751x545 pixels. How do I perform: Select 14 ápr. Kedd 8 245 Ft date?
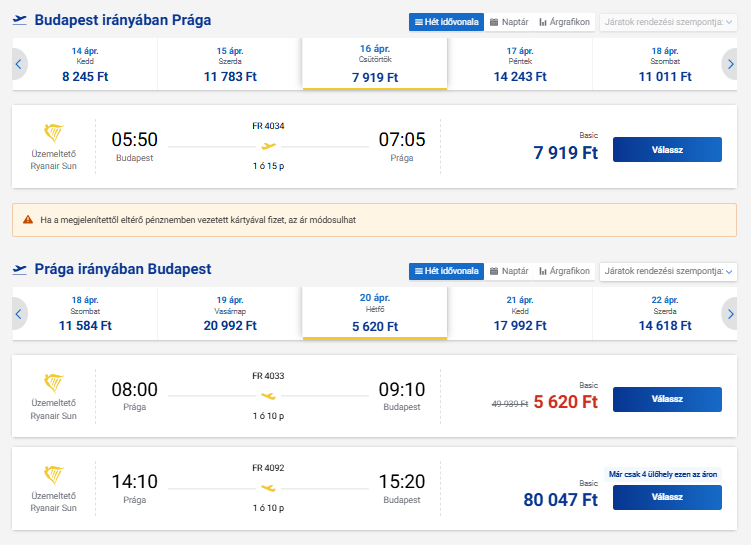click(x=85, y=64)
